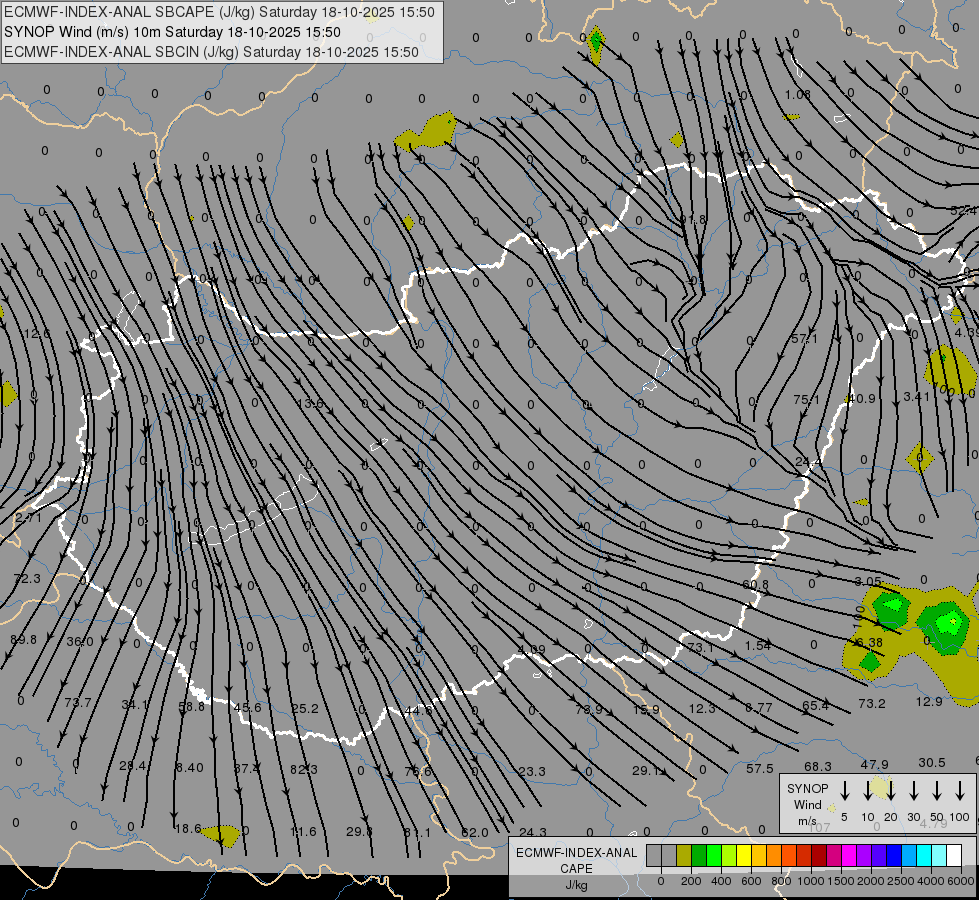Click the bright yellow CAPE legend swatch
This screenshot has width=979, height=900.
tap(744, 856)
